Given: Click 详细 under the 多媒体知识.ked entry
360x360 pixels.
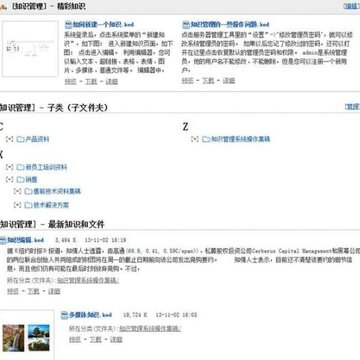Looking at the screenshot, I should (x=116, y=339).
